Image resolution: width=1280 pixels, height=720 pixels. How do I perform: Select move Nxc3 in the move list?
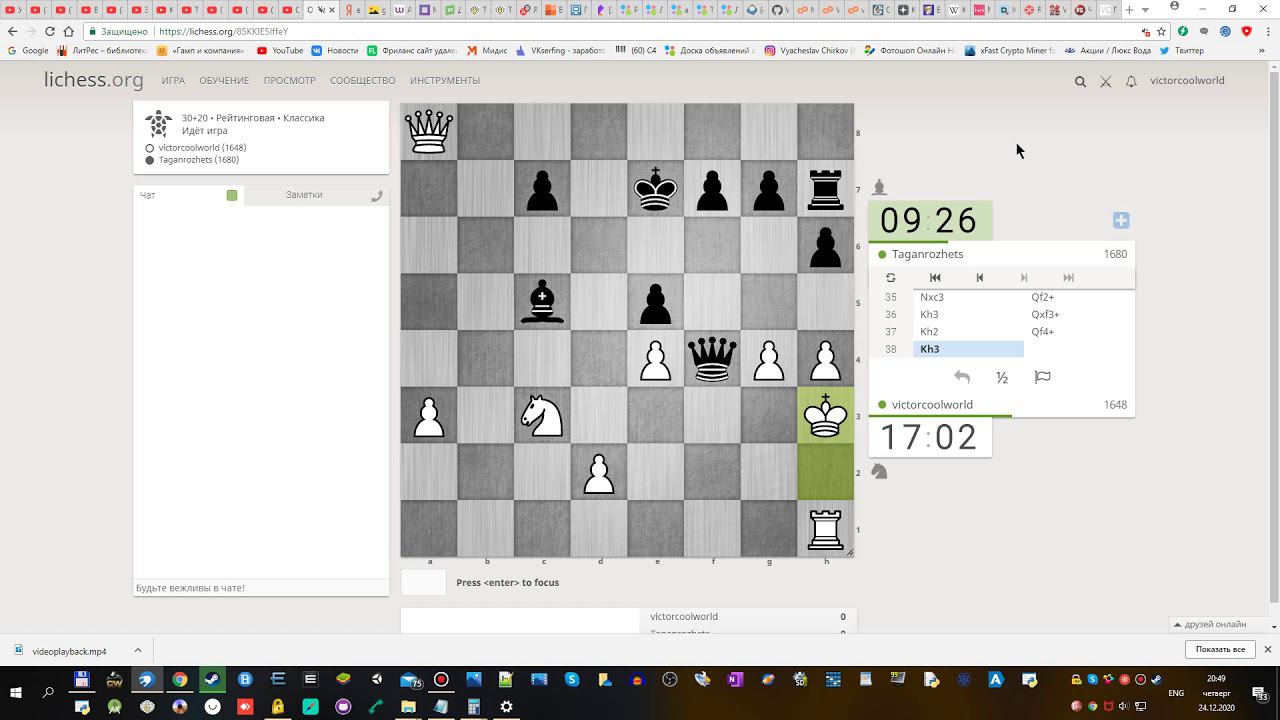point(968,297)
